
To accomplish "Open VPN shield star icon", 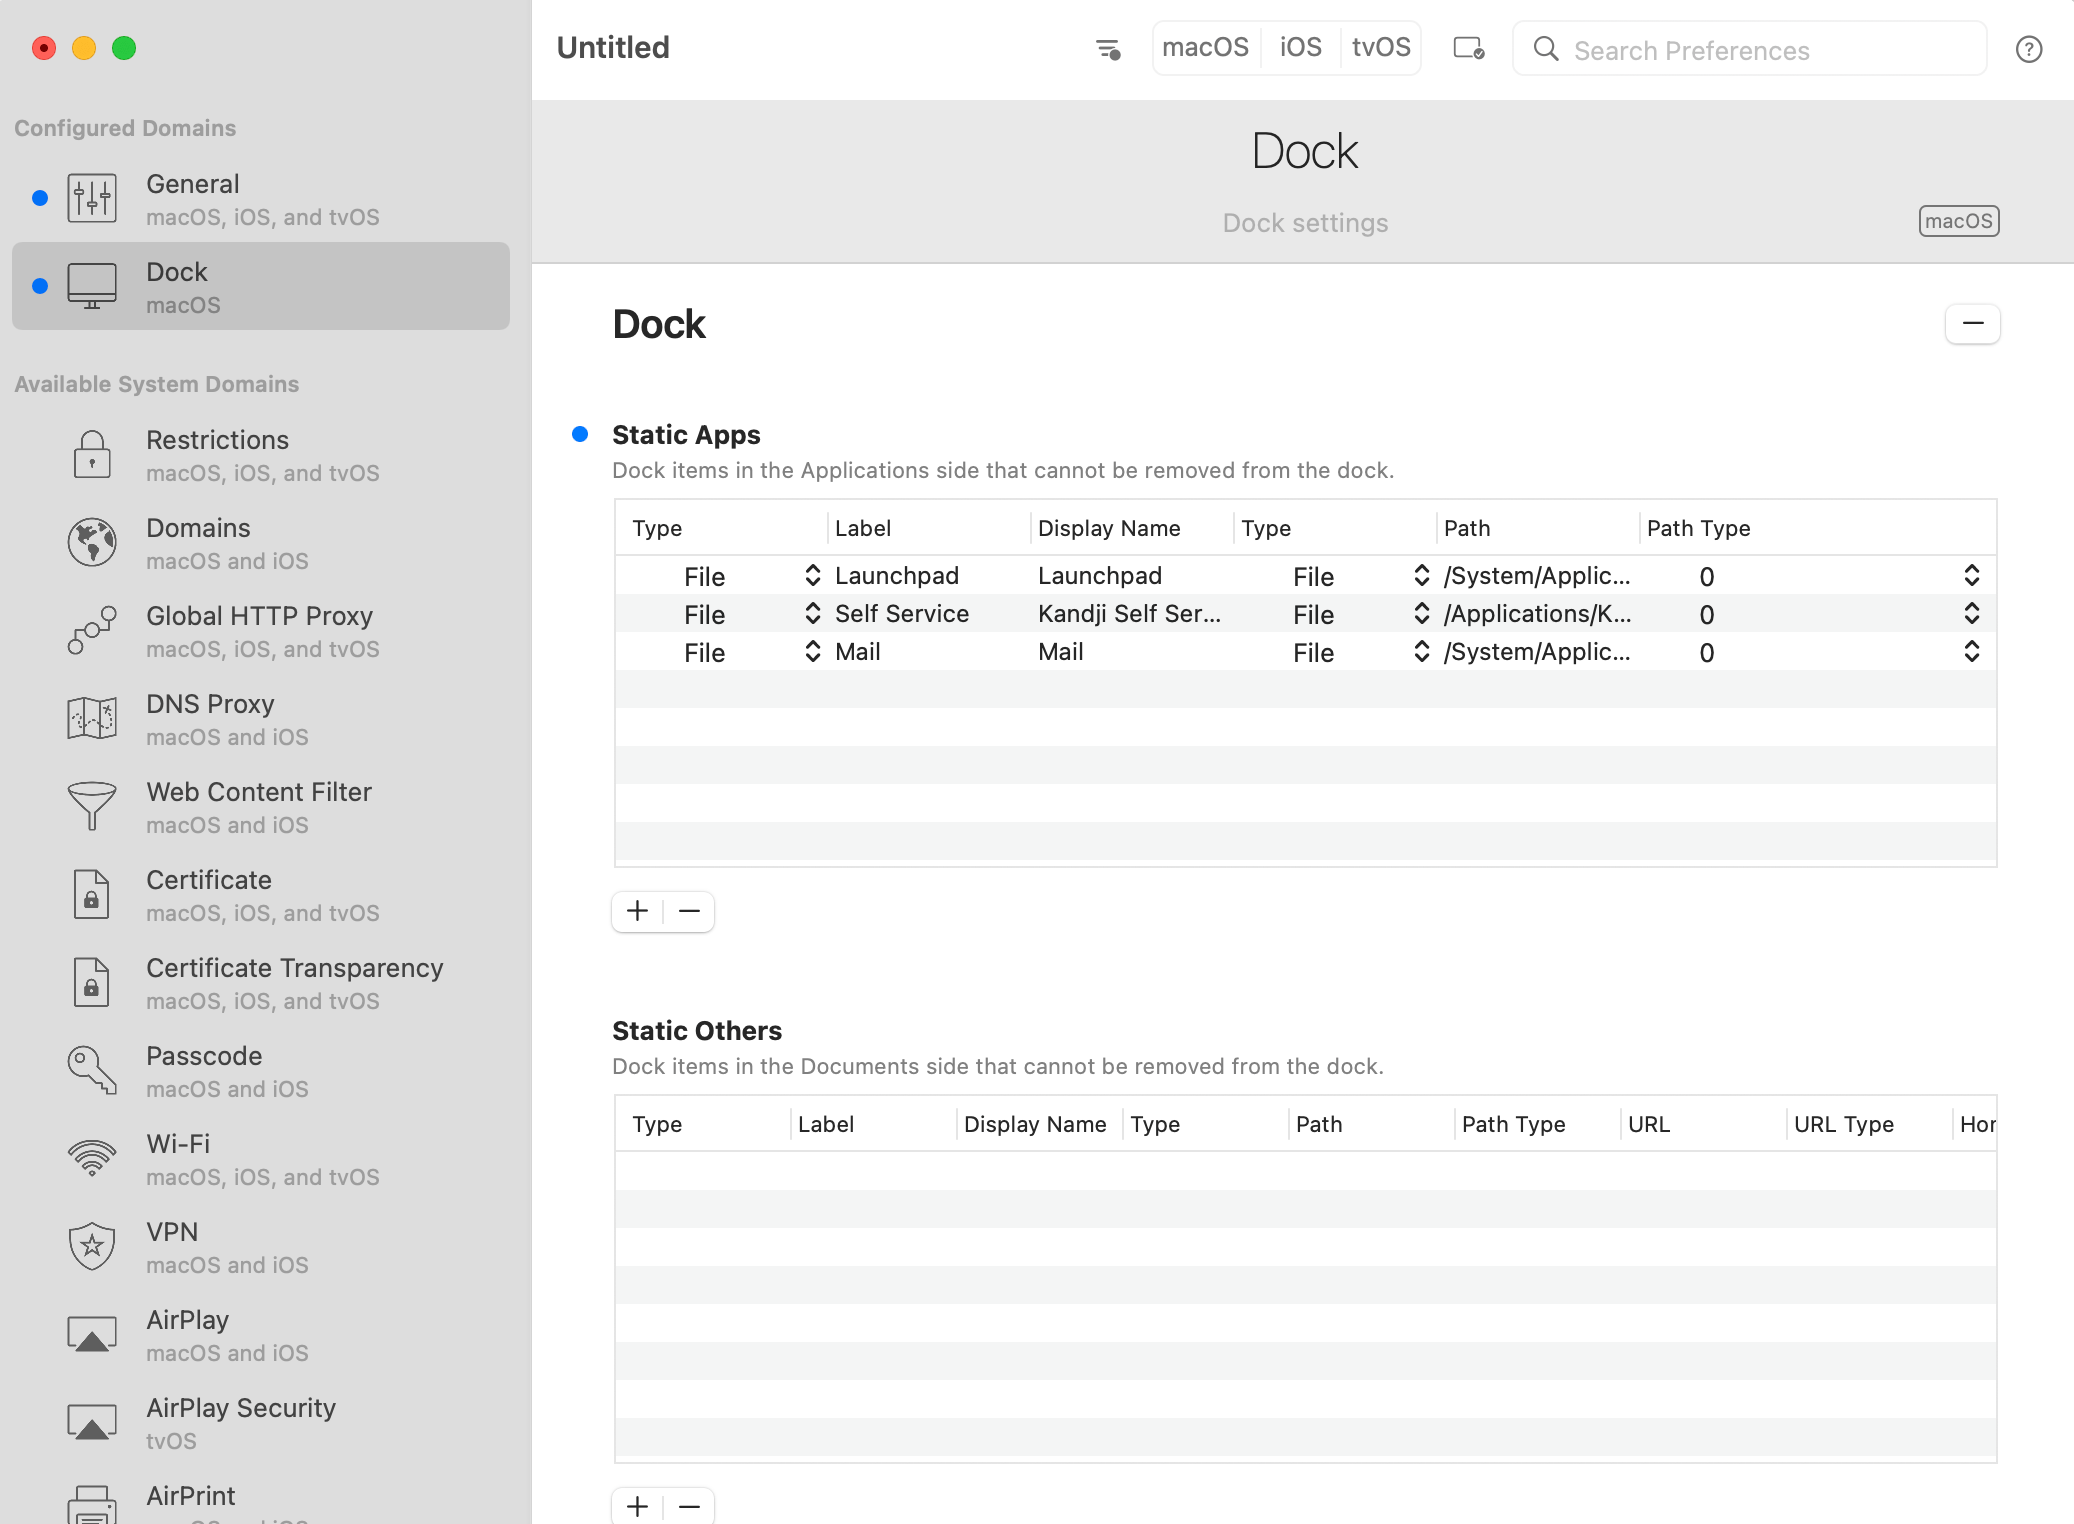I will click(92, 1246).
